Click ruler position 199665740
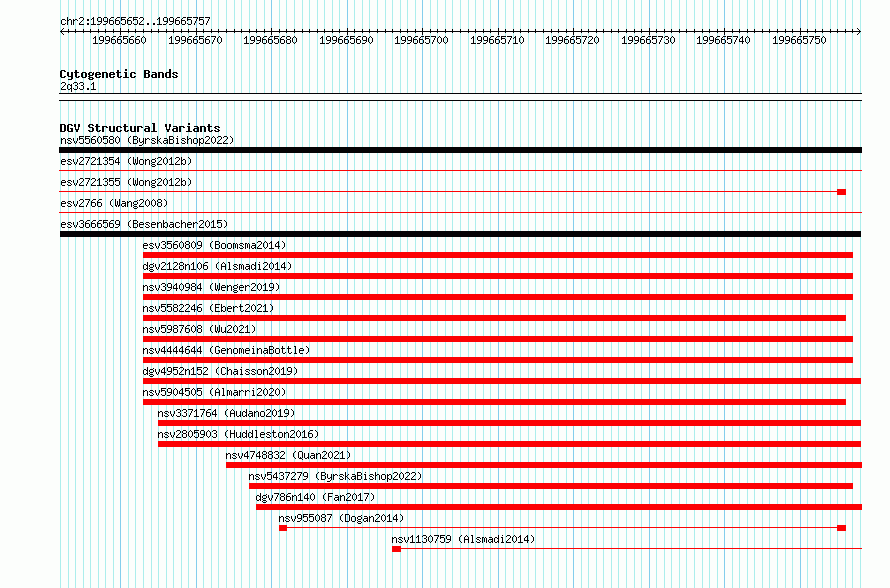 click(x=723, y=40)
